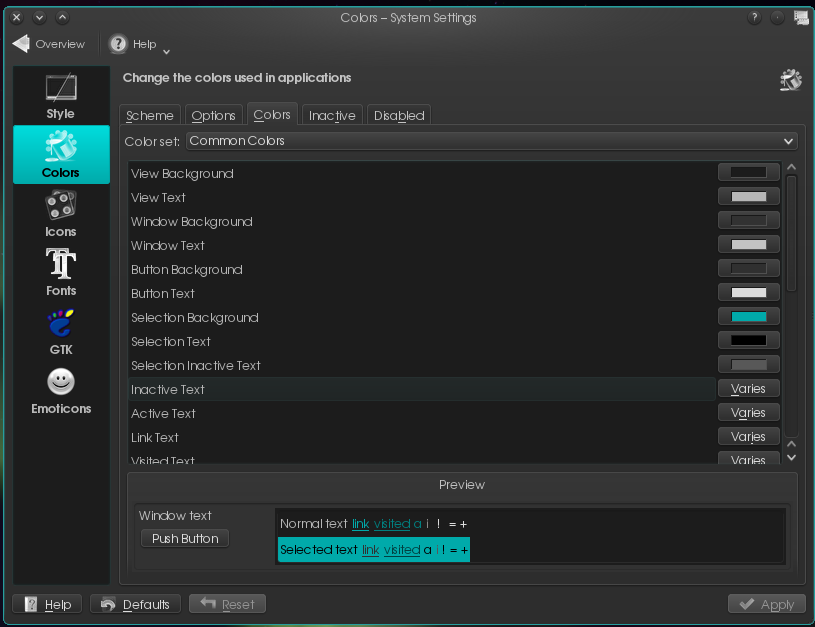
Task: Select the View Background row label
Action: click(182, 174)
